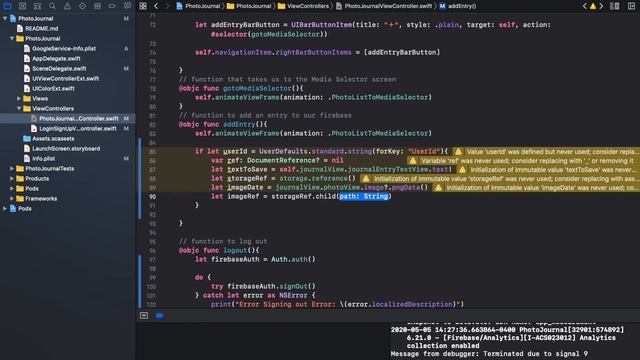Viewport: 640px width, 360px height.
Task: Click warning icon for 'userId' never used
Action: [x=458, y=152]
